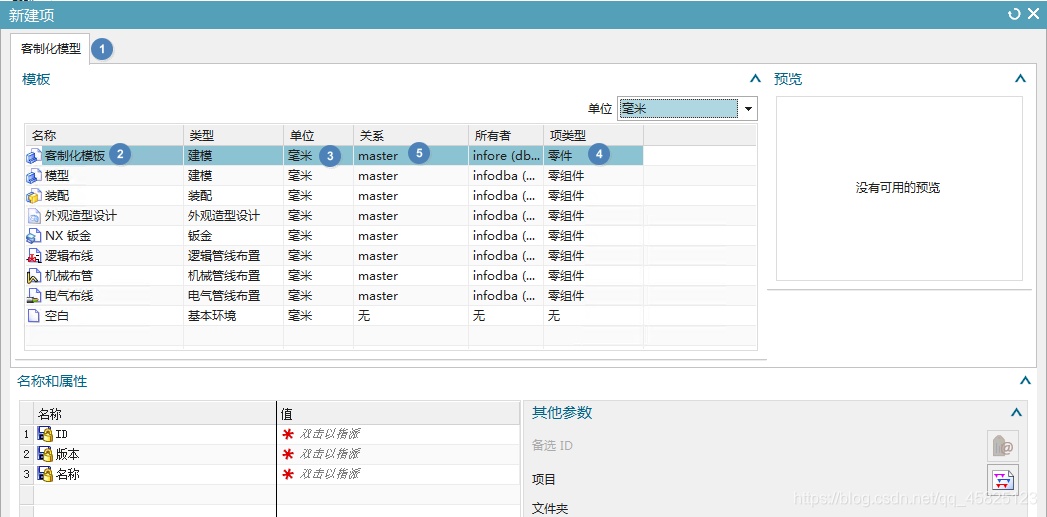Sort by the 单位 column header
Image resolution: width=1047 pixels, height=517 pixels.
click(319, 136)
